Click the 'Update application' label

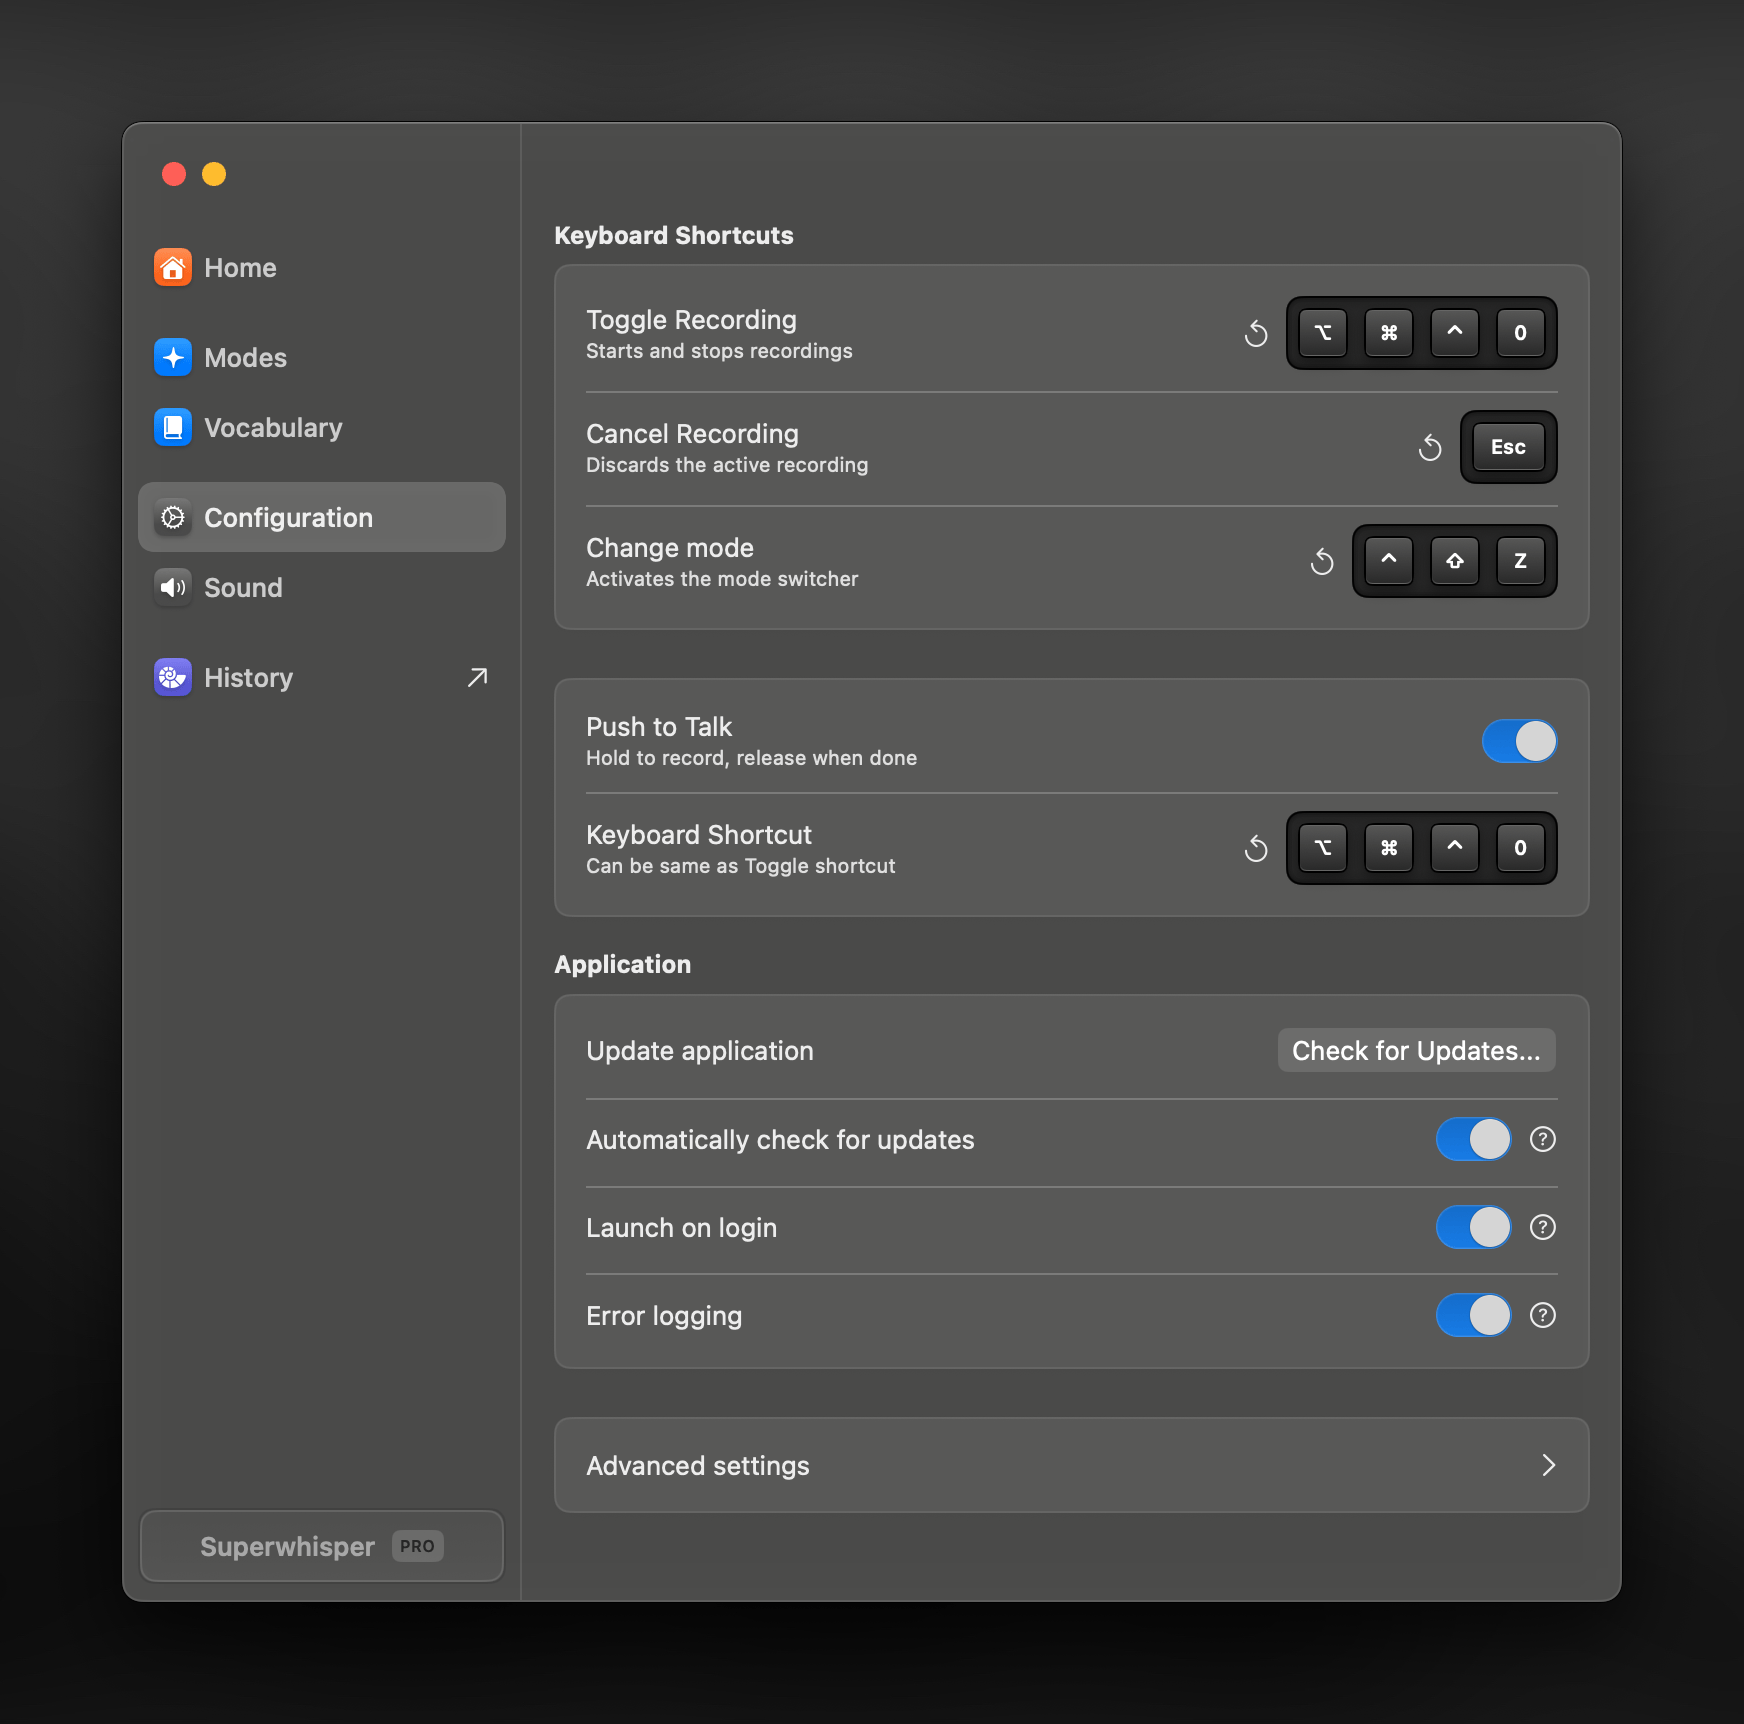[x=700, y=1051]
